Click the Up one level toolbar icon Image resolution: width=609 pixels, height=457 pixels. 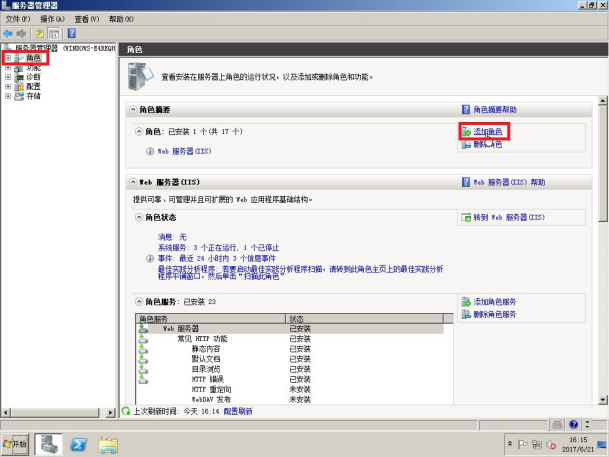click(x=39, y=33)
